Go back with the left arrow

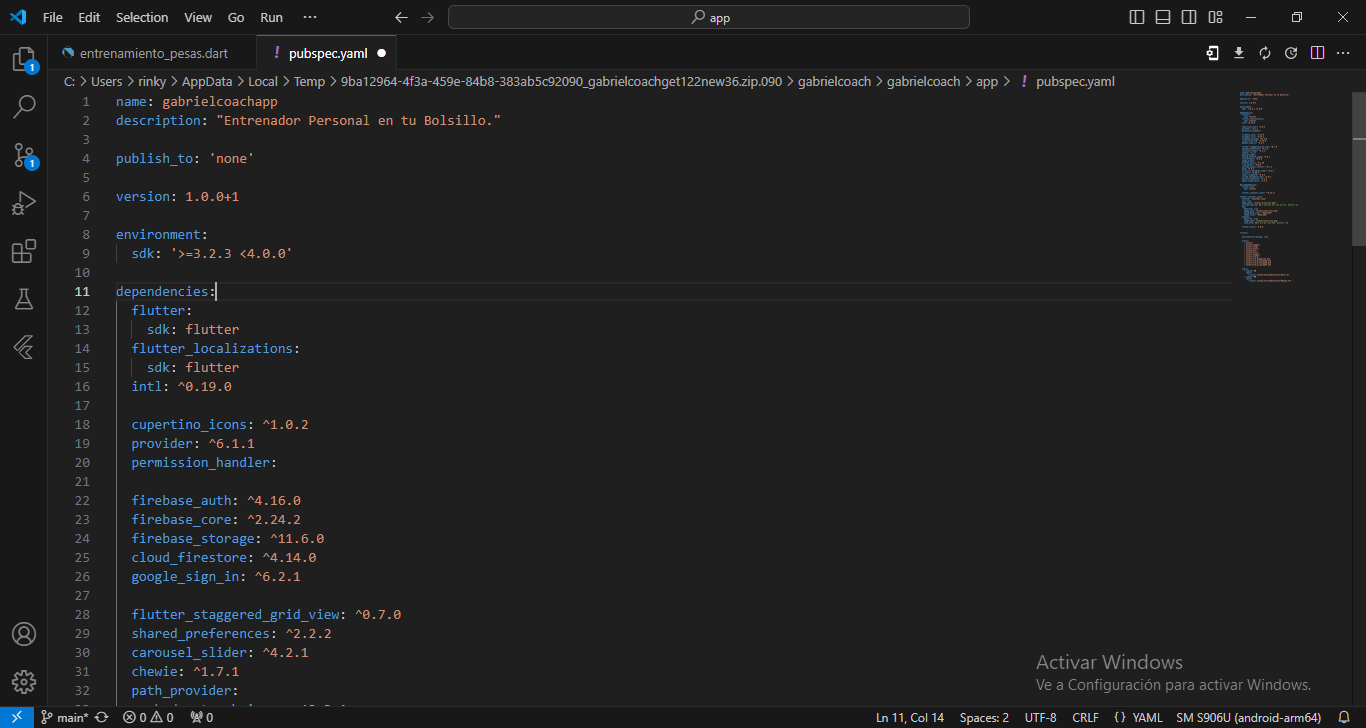coord(401,17)
